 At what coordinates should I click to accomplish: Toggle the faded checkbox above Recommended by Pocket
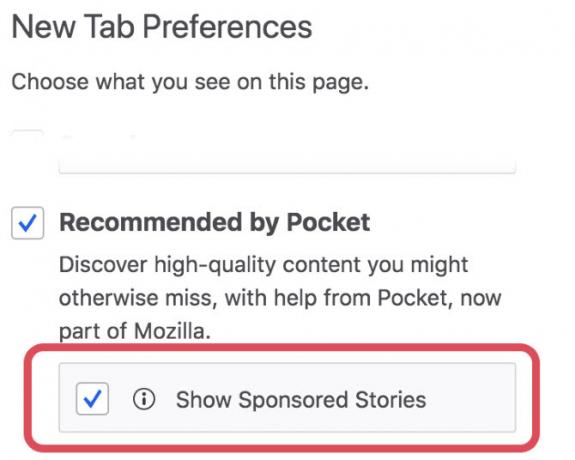(x=28, y=136)
